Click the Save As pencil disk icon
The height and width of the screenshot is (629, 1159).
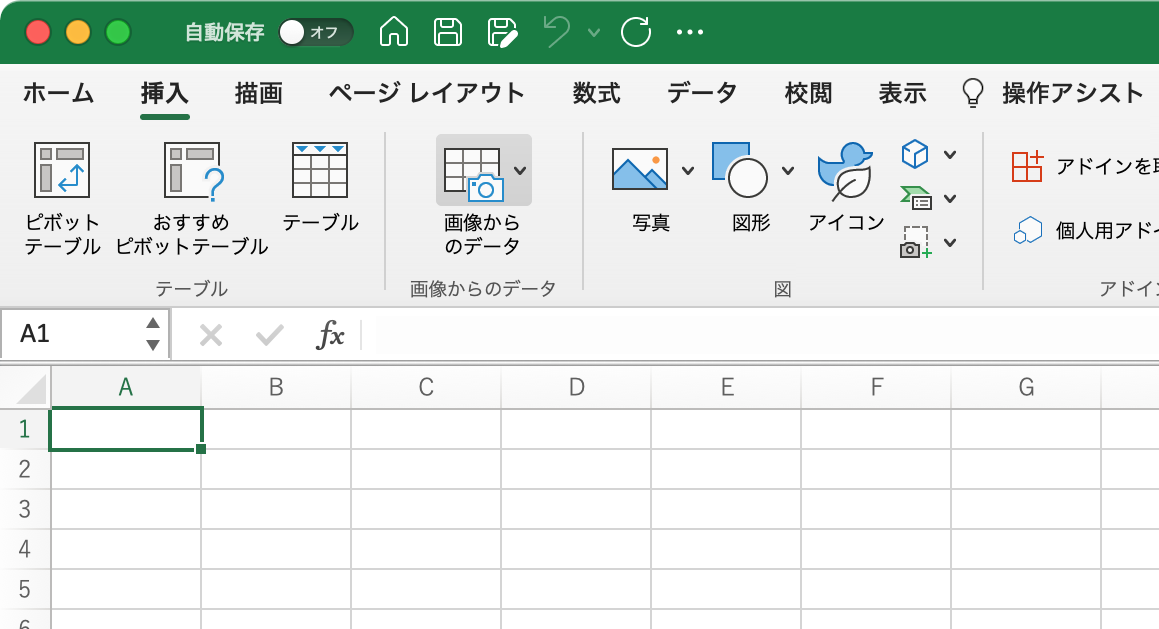[x=503, y=33]
